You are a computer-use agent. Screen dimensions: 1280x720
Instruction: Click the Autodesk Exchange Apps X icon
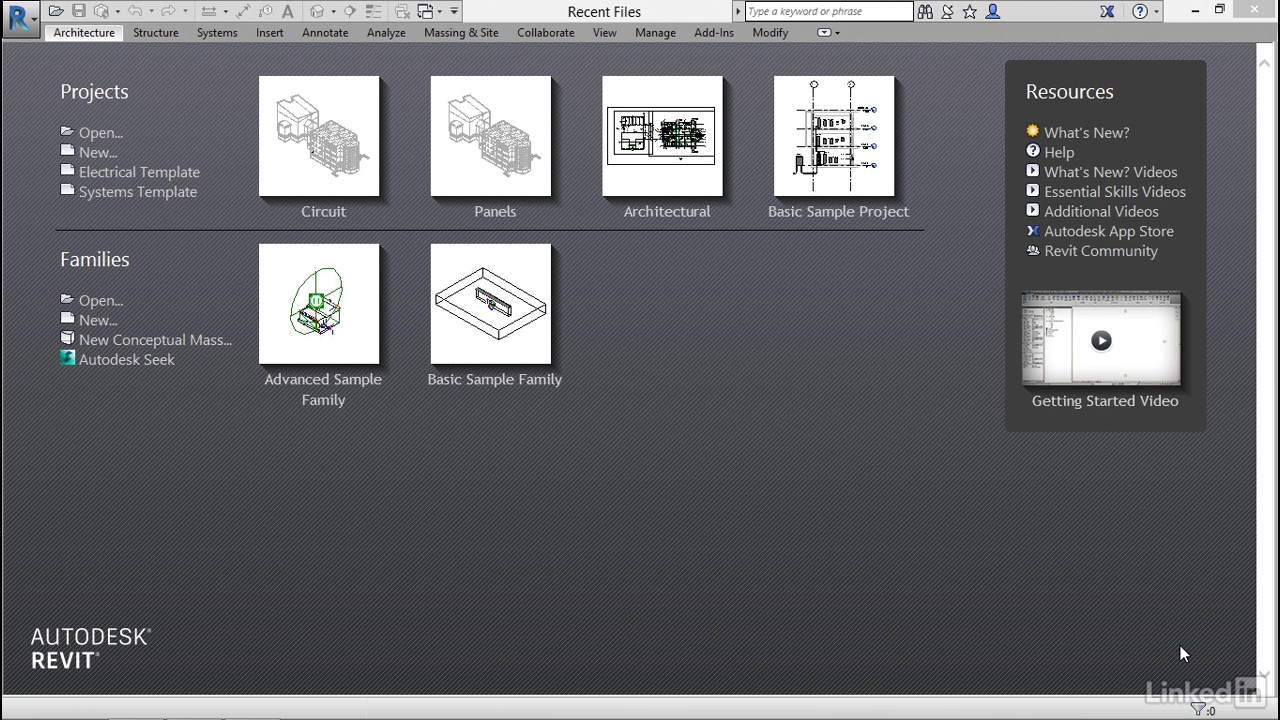(x=1107, y=12)
